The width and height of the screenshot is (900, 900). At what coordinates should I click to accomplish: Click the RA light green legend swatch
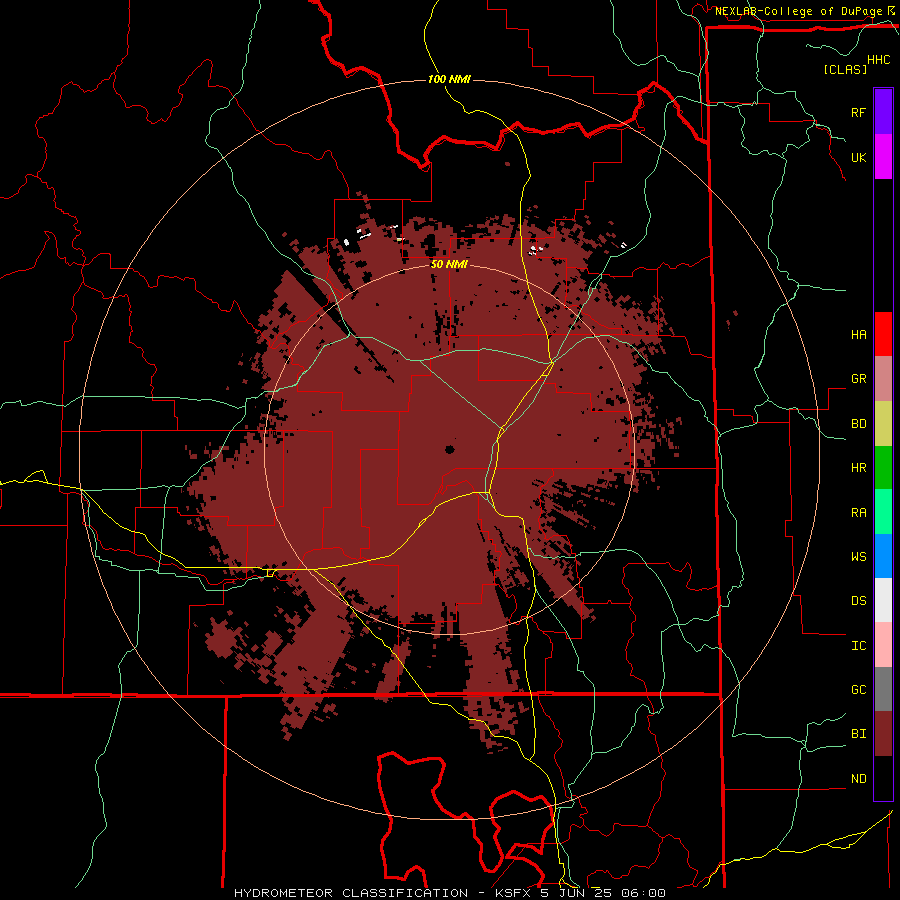tap(883, 512)
